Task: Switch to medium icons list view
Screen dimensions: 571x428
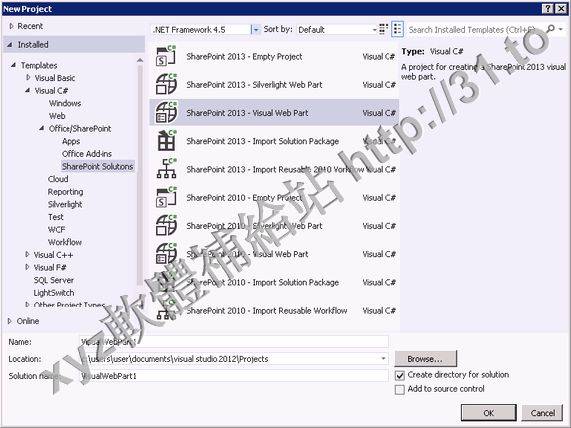Action: point(397,29)
